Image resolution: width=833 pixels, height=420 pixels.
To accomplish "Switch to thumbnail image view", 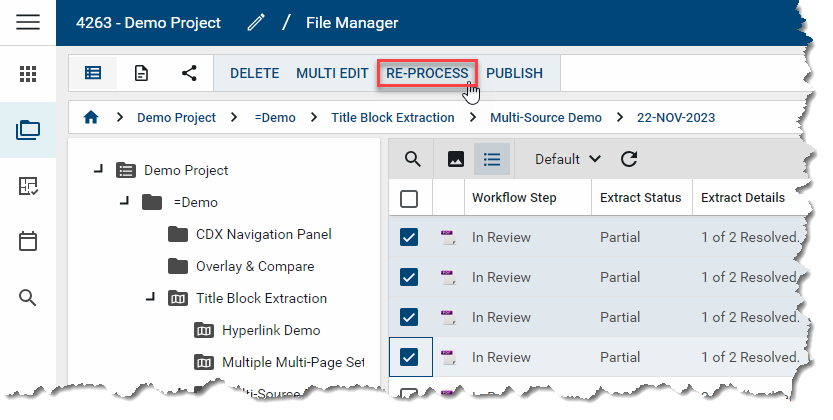I will pos(455,159).
